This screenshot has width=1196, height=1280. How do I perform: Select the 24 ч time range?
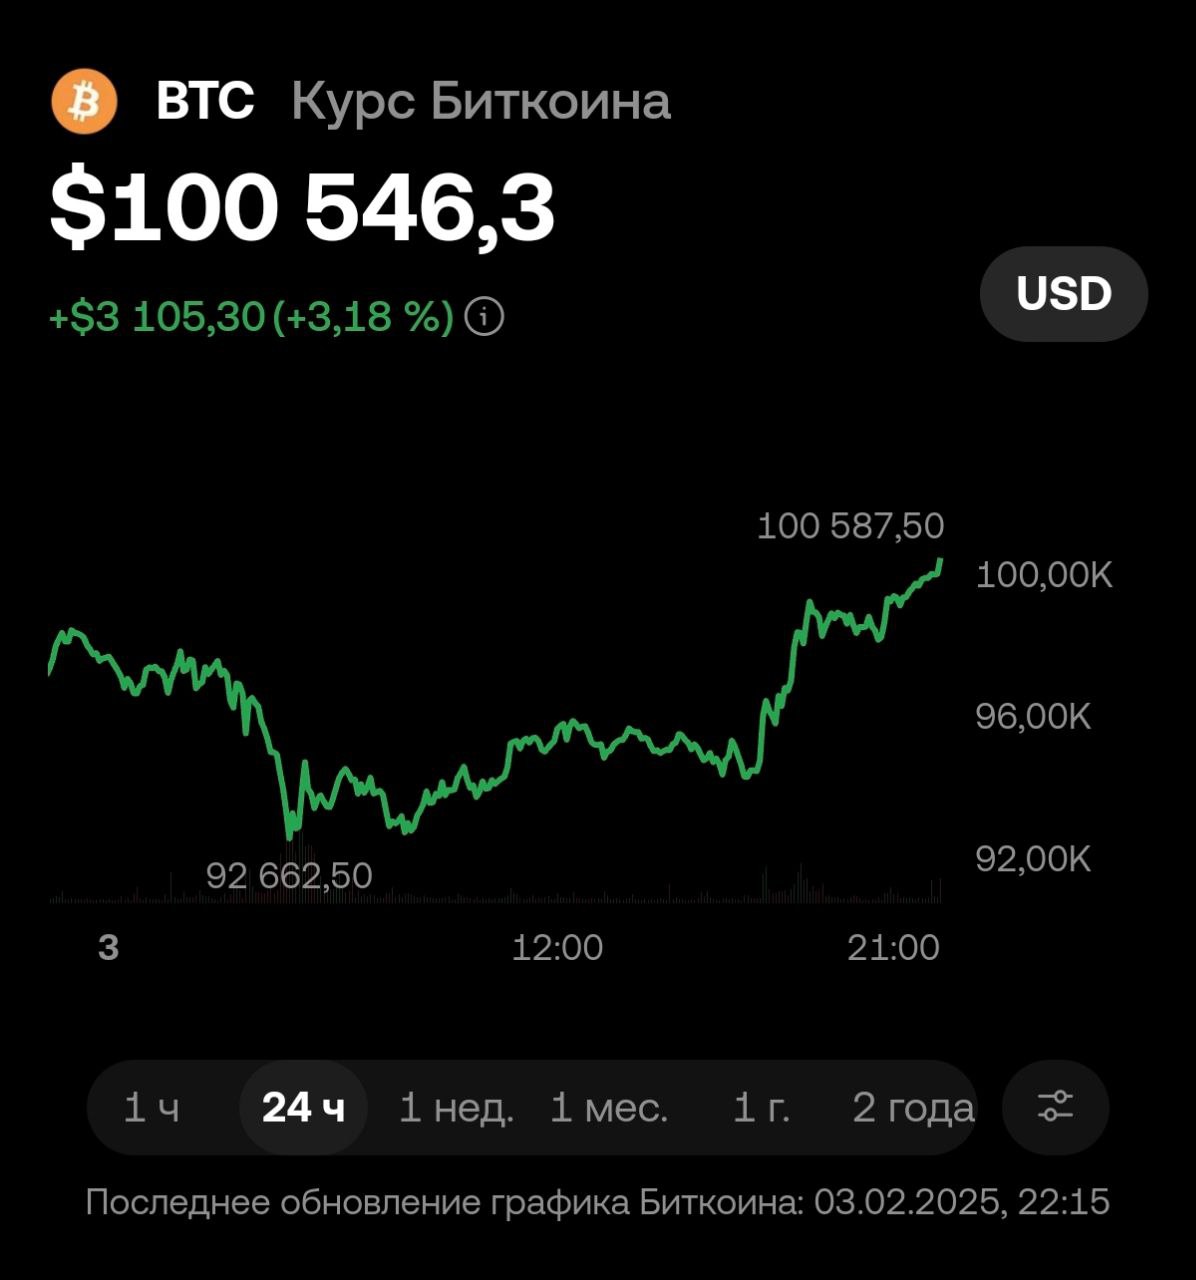[303, 1108]
